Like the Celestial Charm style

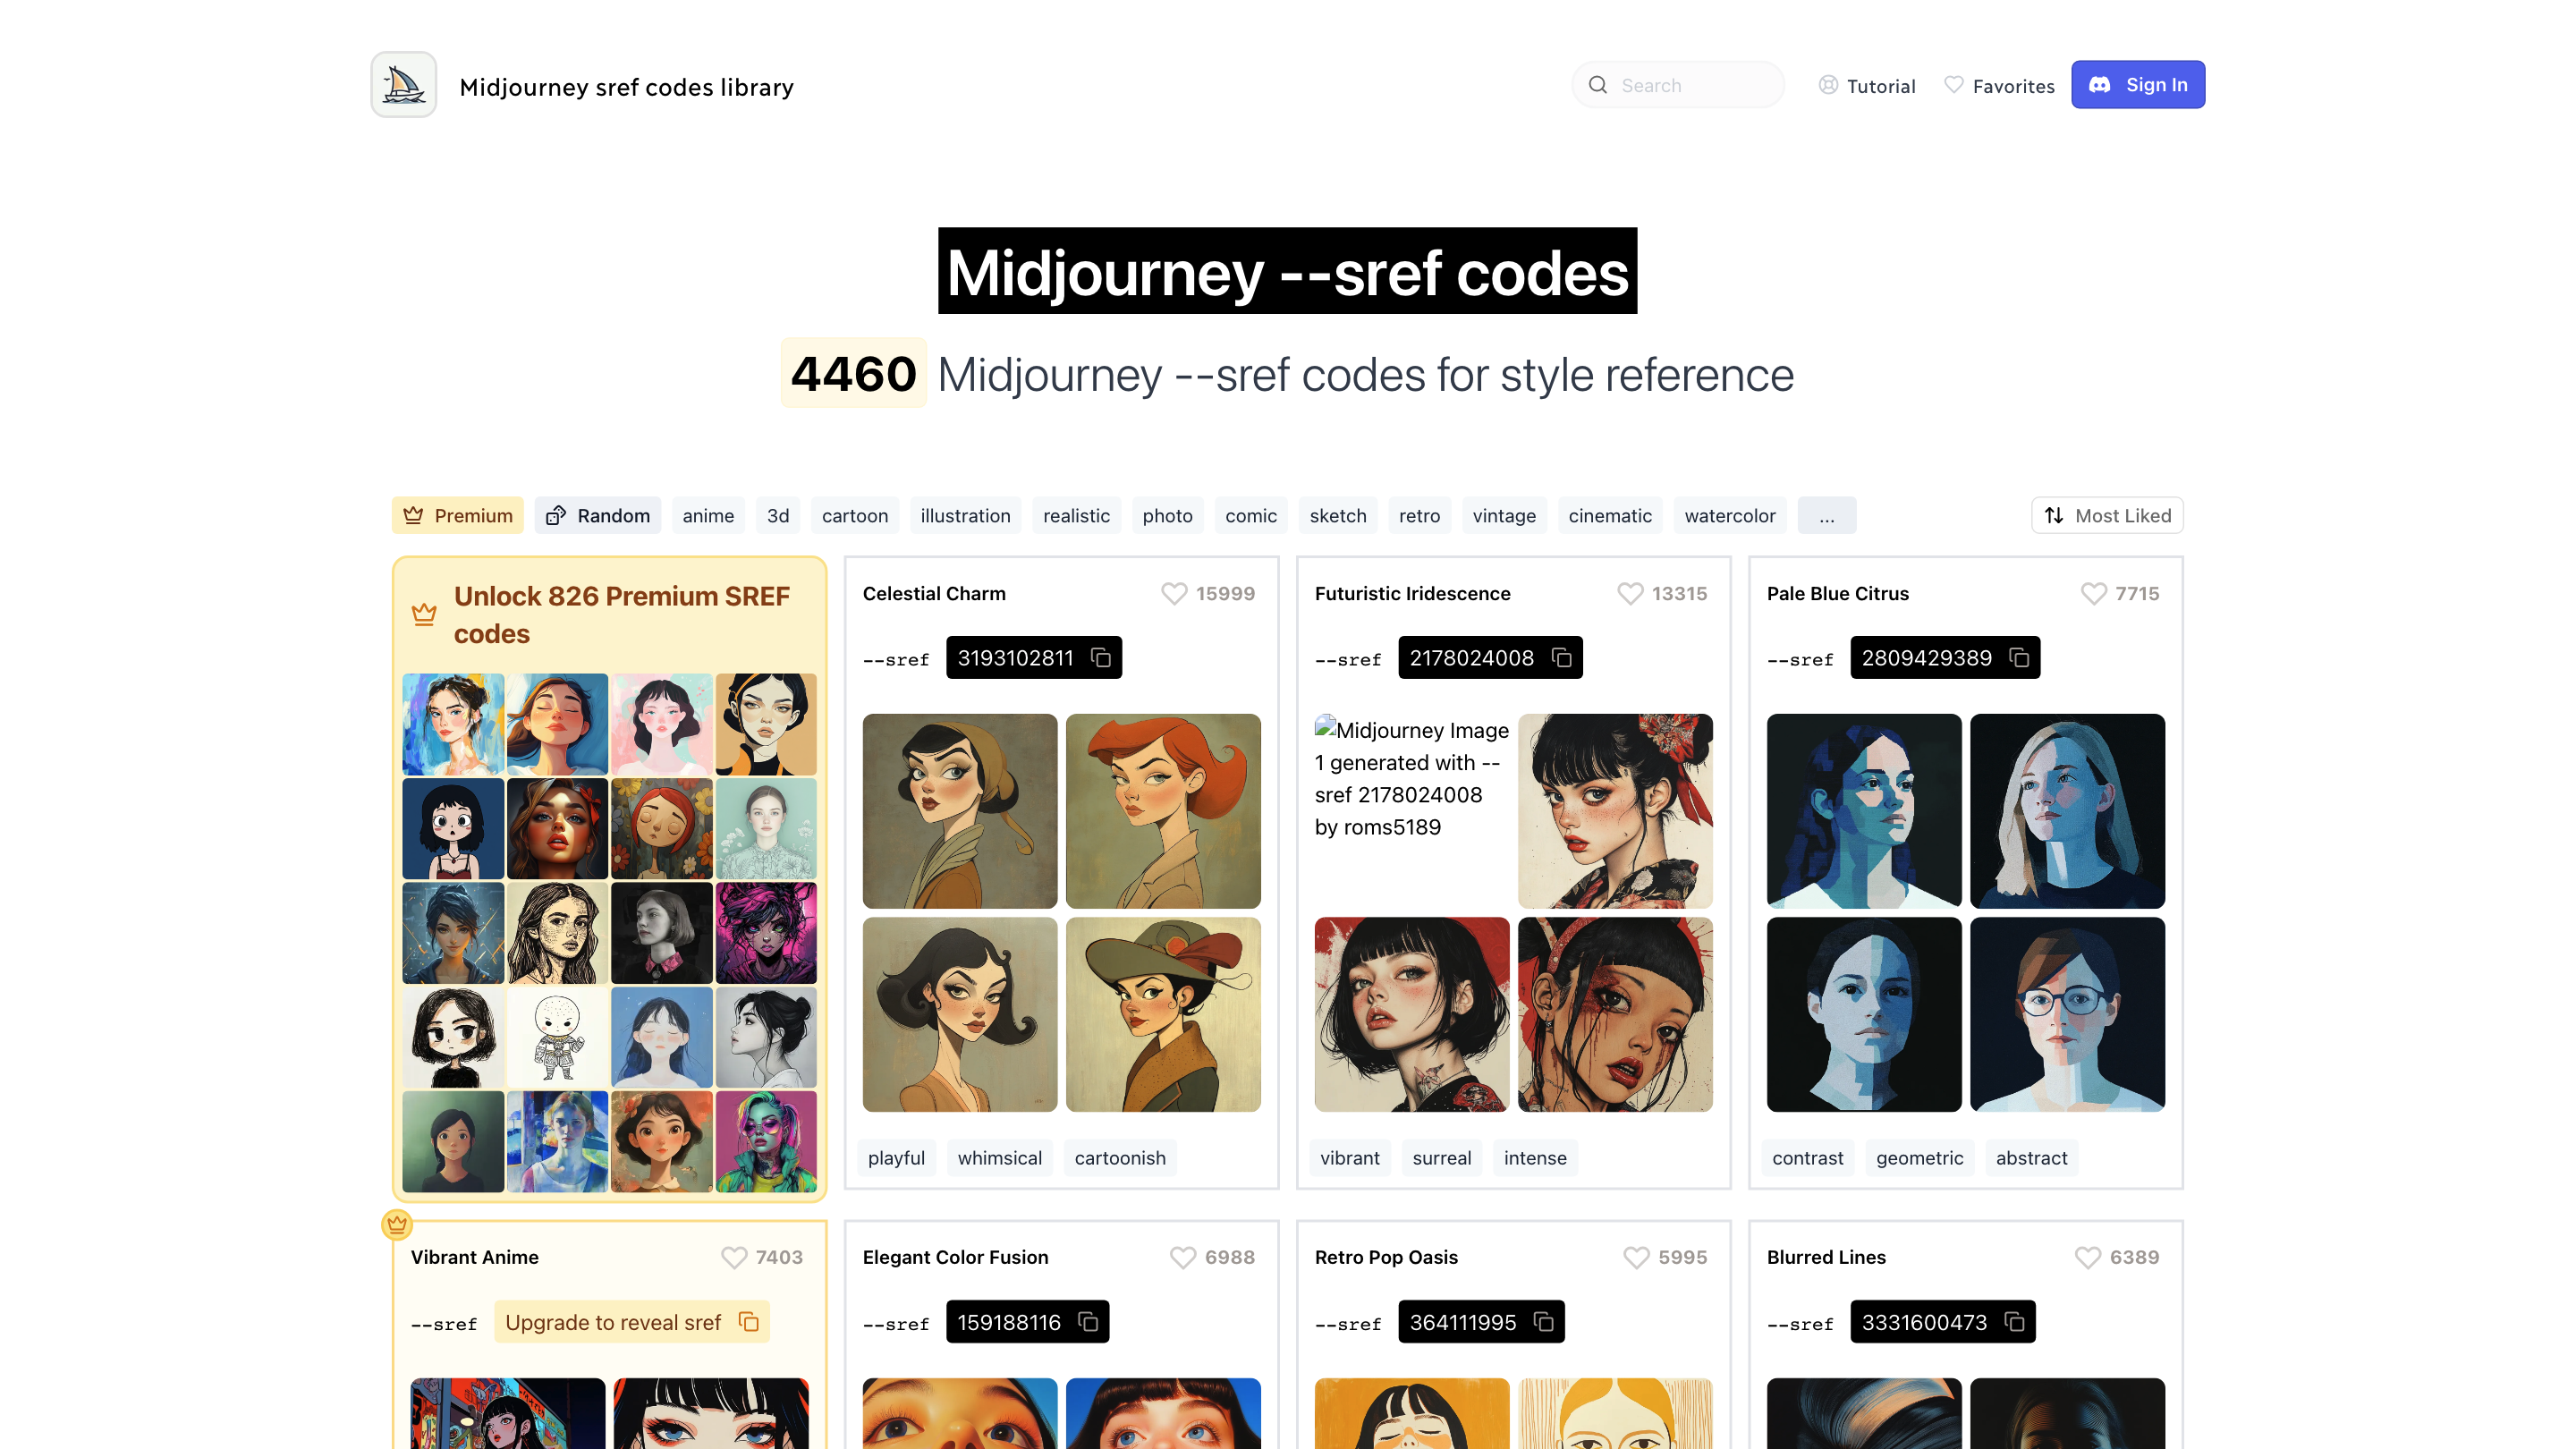click(x=1174, y=594)
